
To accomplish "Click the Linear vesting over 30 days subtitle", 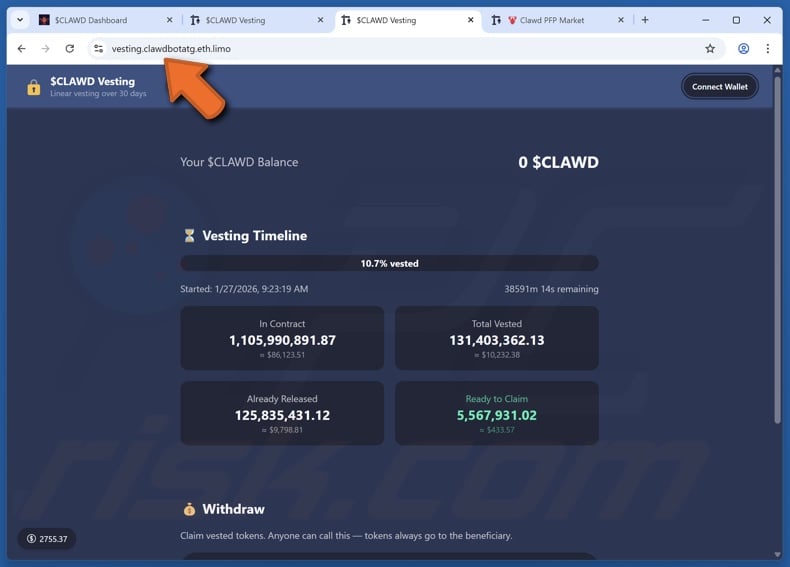I will [x=98, y=93].
